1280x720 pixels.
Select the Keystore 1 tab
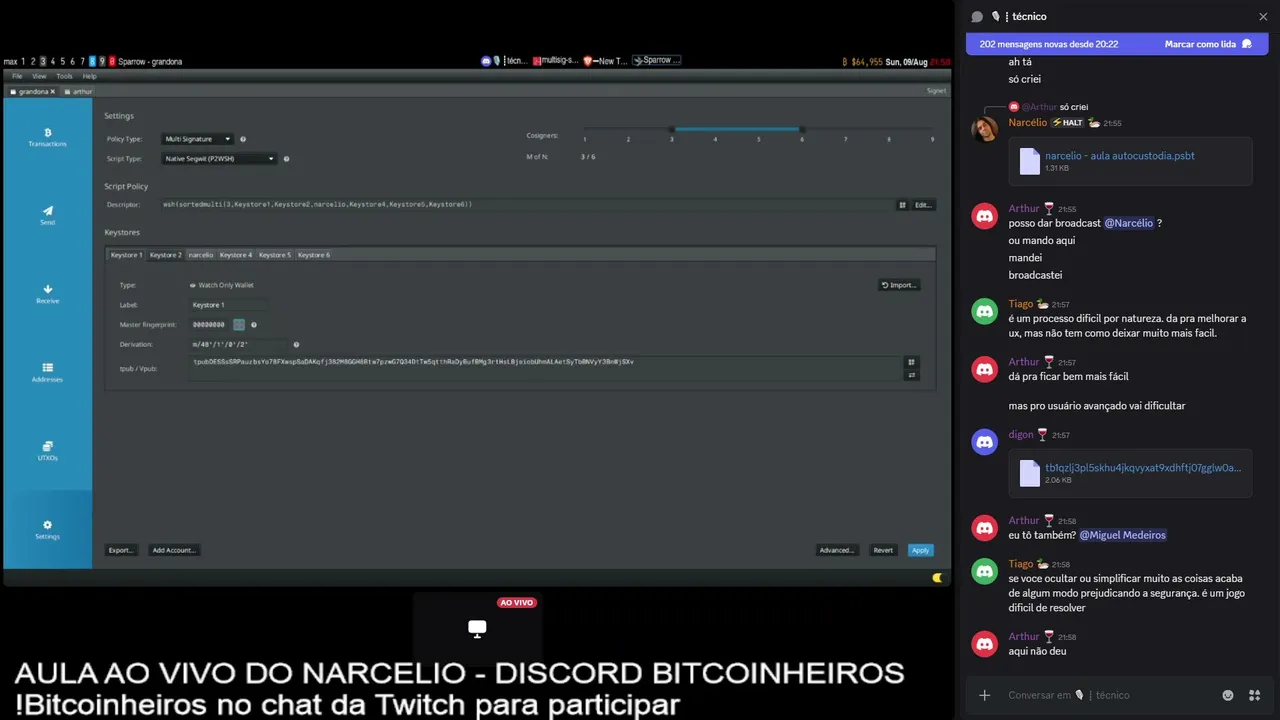127,255
